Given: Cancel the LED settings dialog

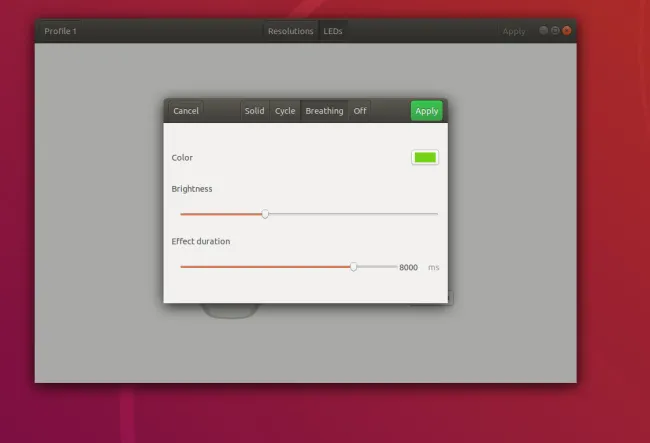Looking at the screenshot, I should 186,111.
